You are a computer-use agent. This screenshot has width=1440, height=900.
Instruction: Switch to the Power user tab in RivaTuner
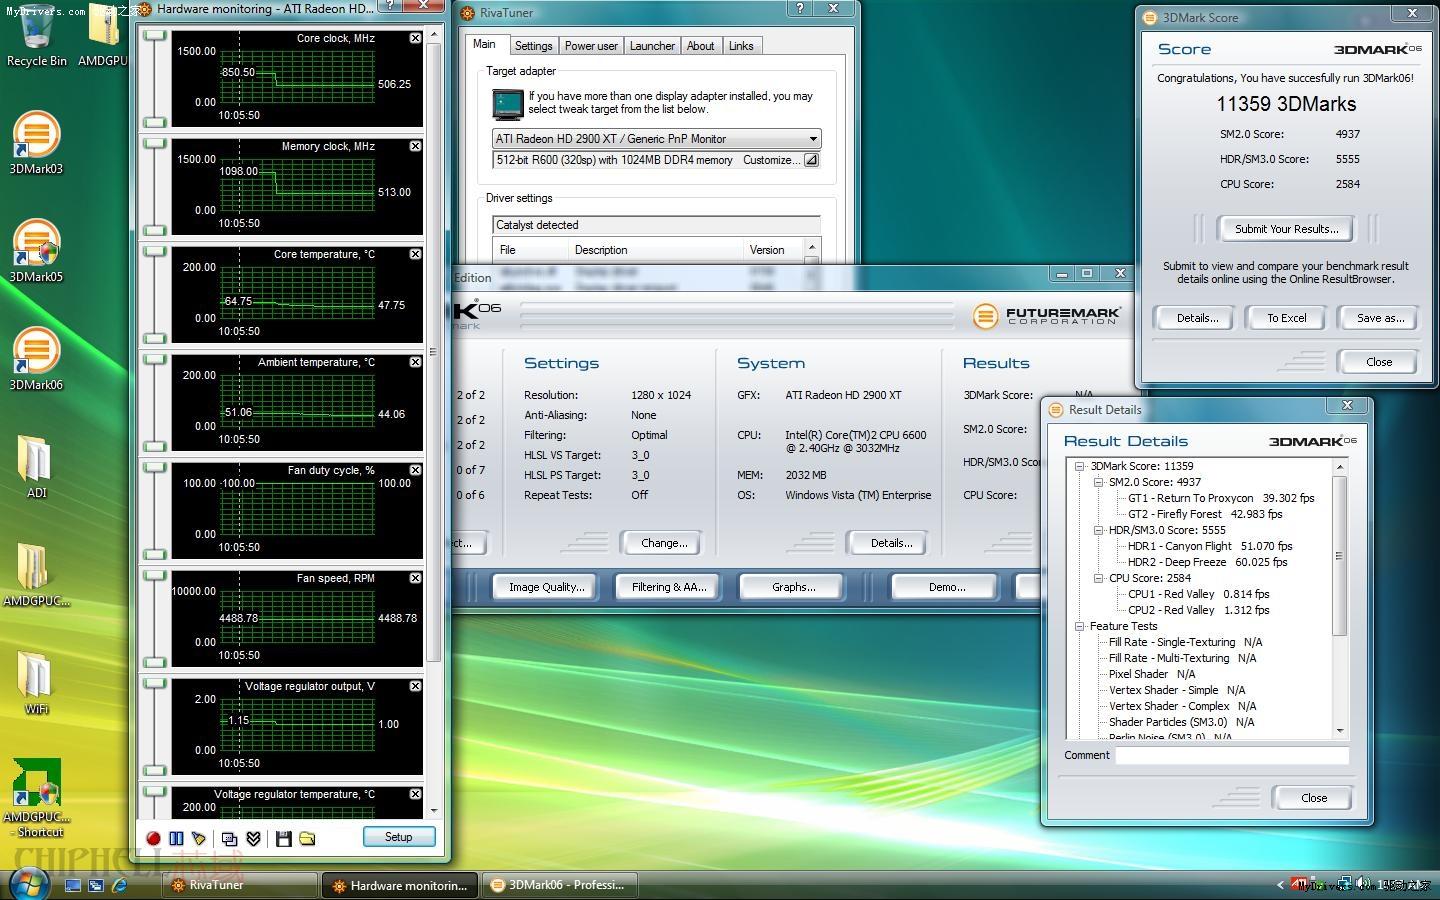590,46
